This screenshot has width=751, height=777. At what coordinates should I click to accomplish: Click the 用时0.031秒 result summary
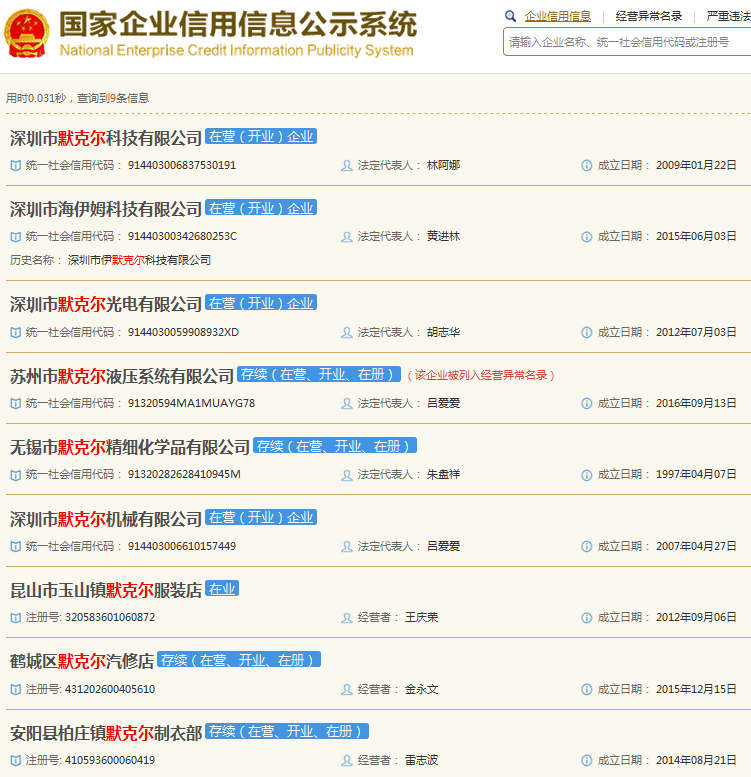[x=77, y=98]
